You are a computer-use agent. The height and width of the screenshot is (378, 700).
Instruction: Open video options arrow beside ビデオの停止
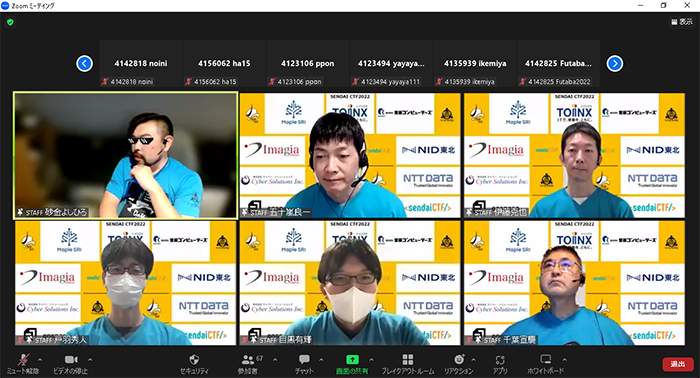click(x=90, y=359)
